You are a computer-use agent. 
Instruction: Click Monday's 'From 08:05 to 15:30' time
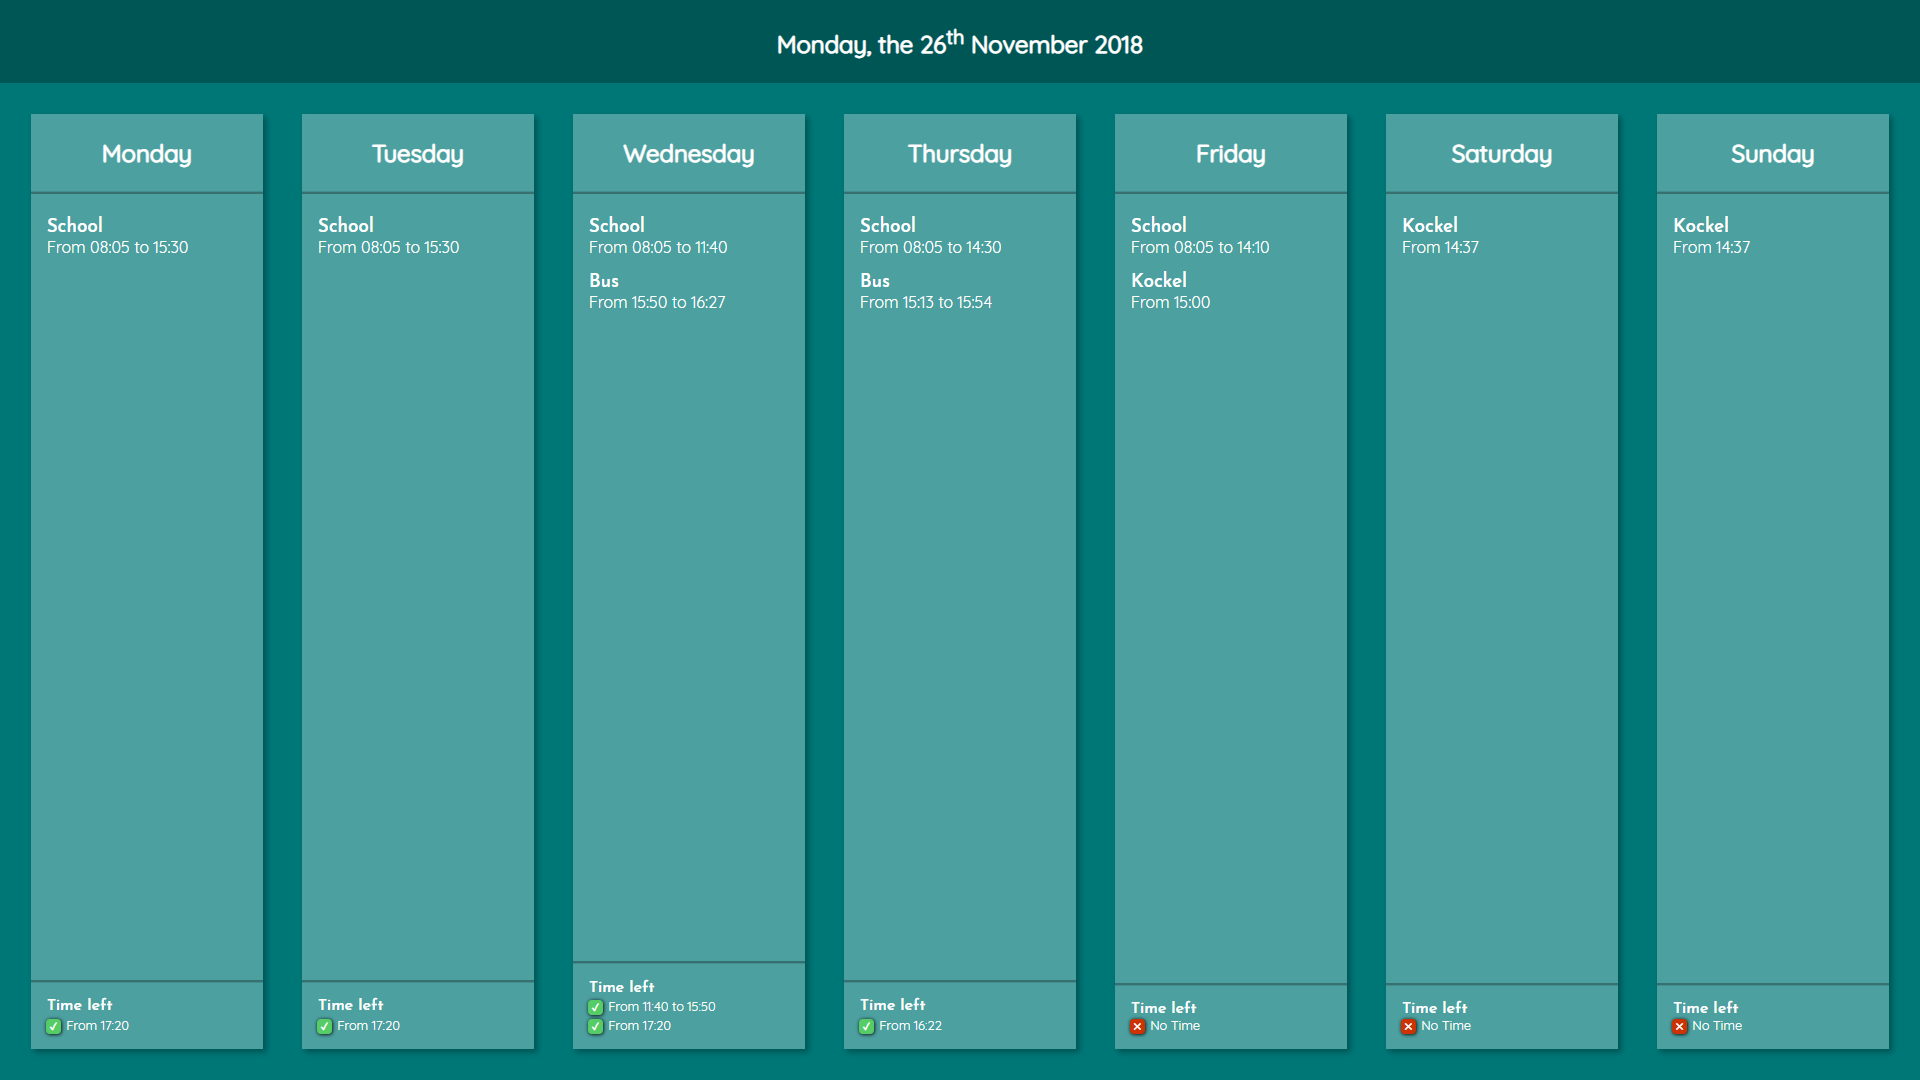118,247
